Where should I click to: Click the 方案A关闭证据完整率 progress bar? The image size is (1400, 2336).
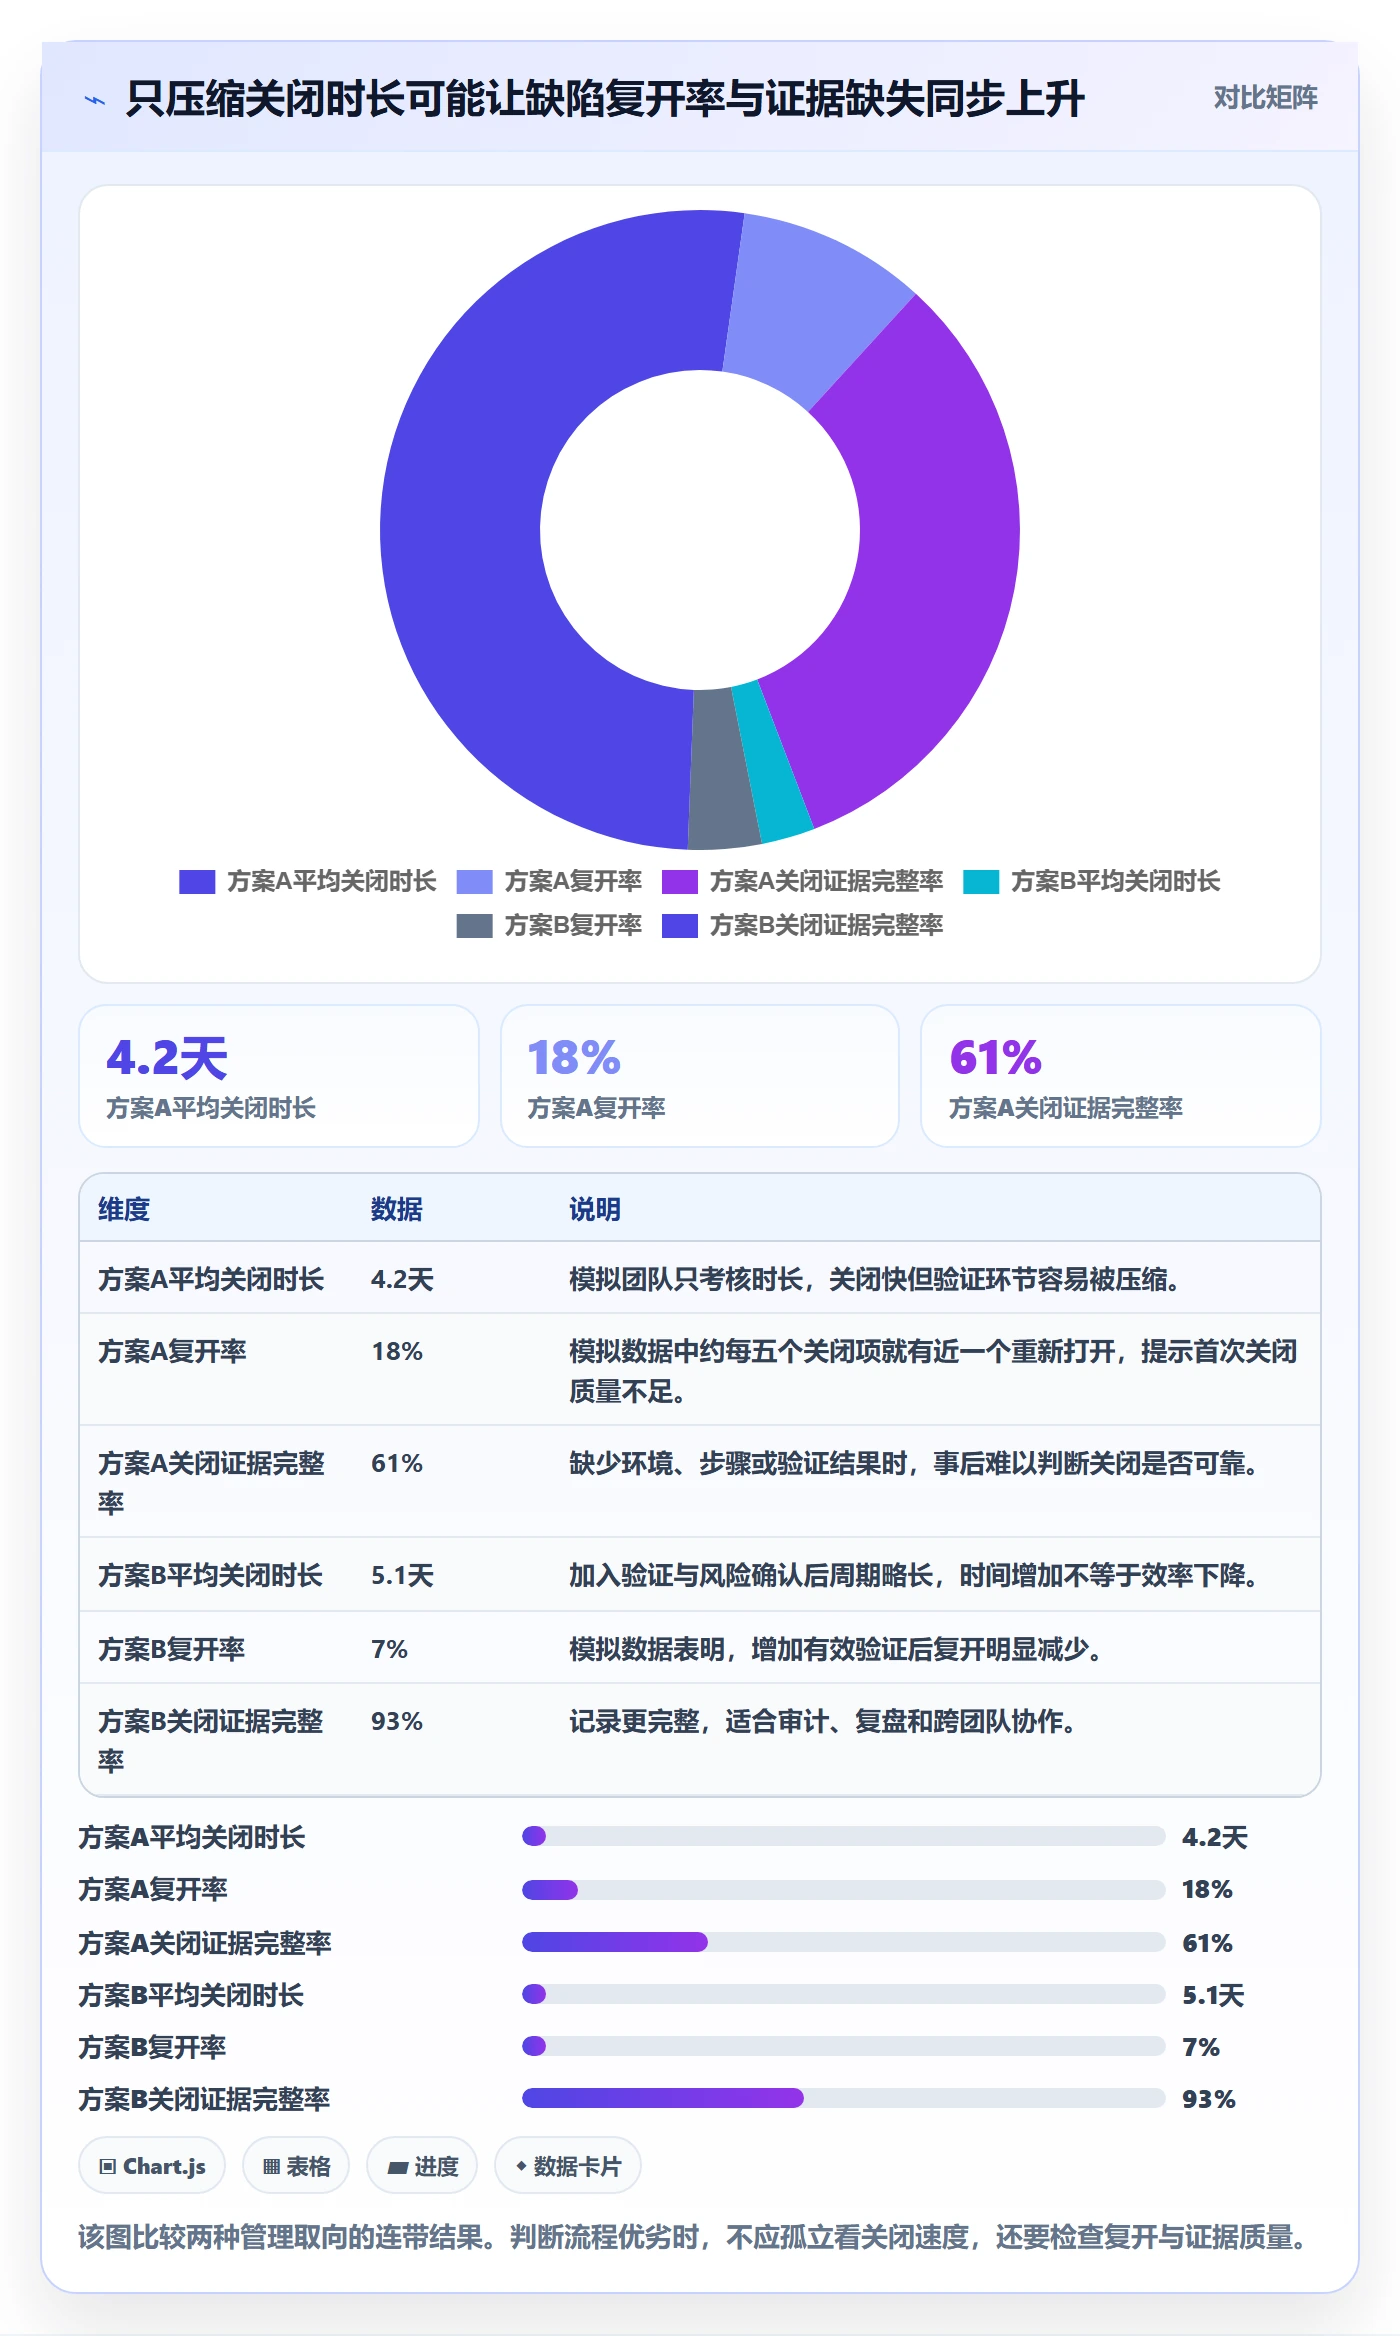pyautogui.click(x=843, y=1942)
